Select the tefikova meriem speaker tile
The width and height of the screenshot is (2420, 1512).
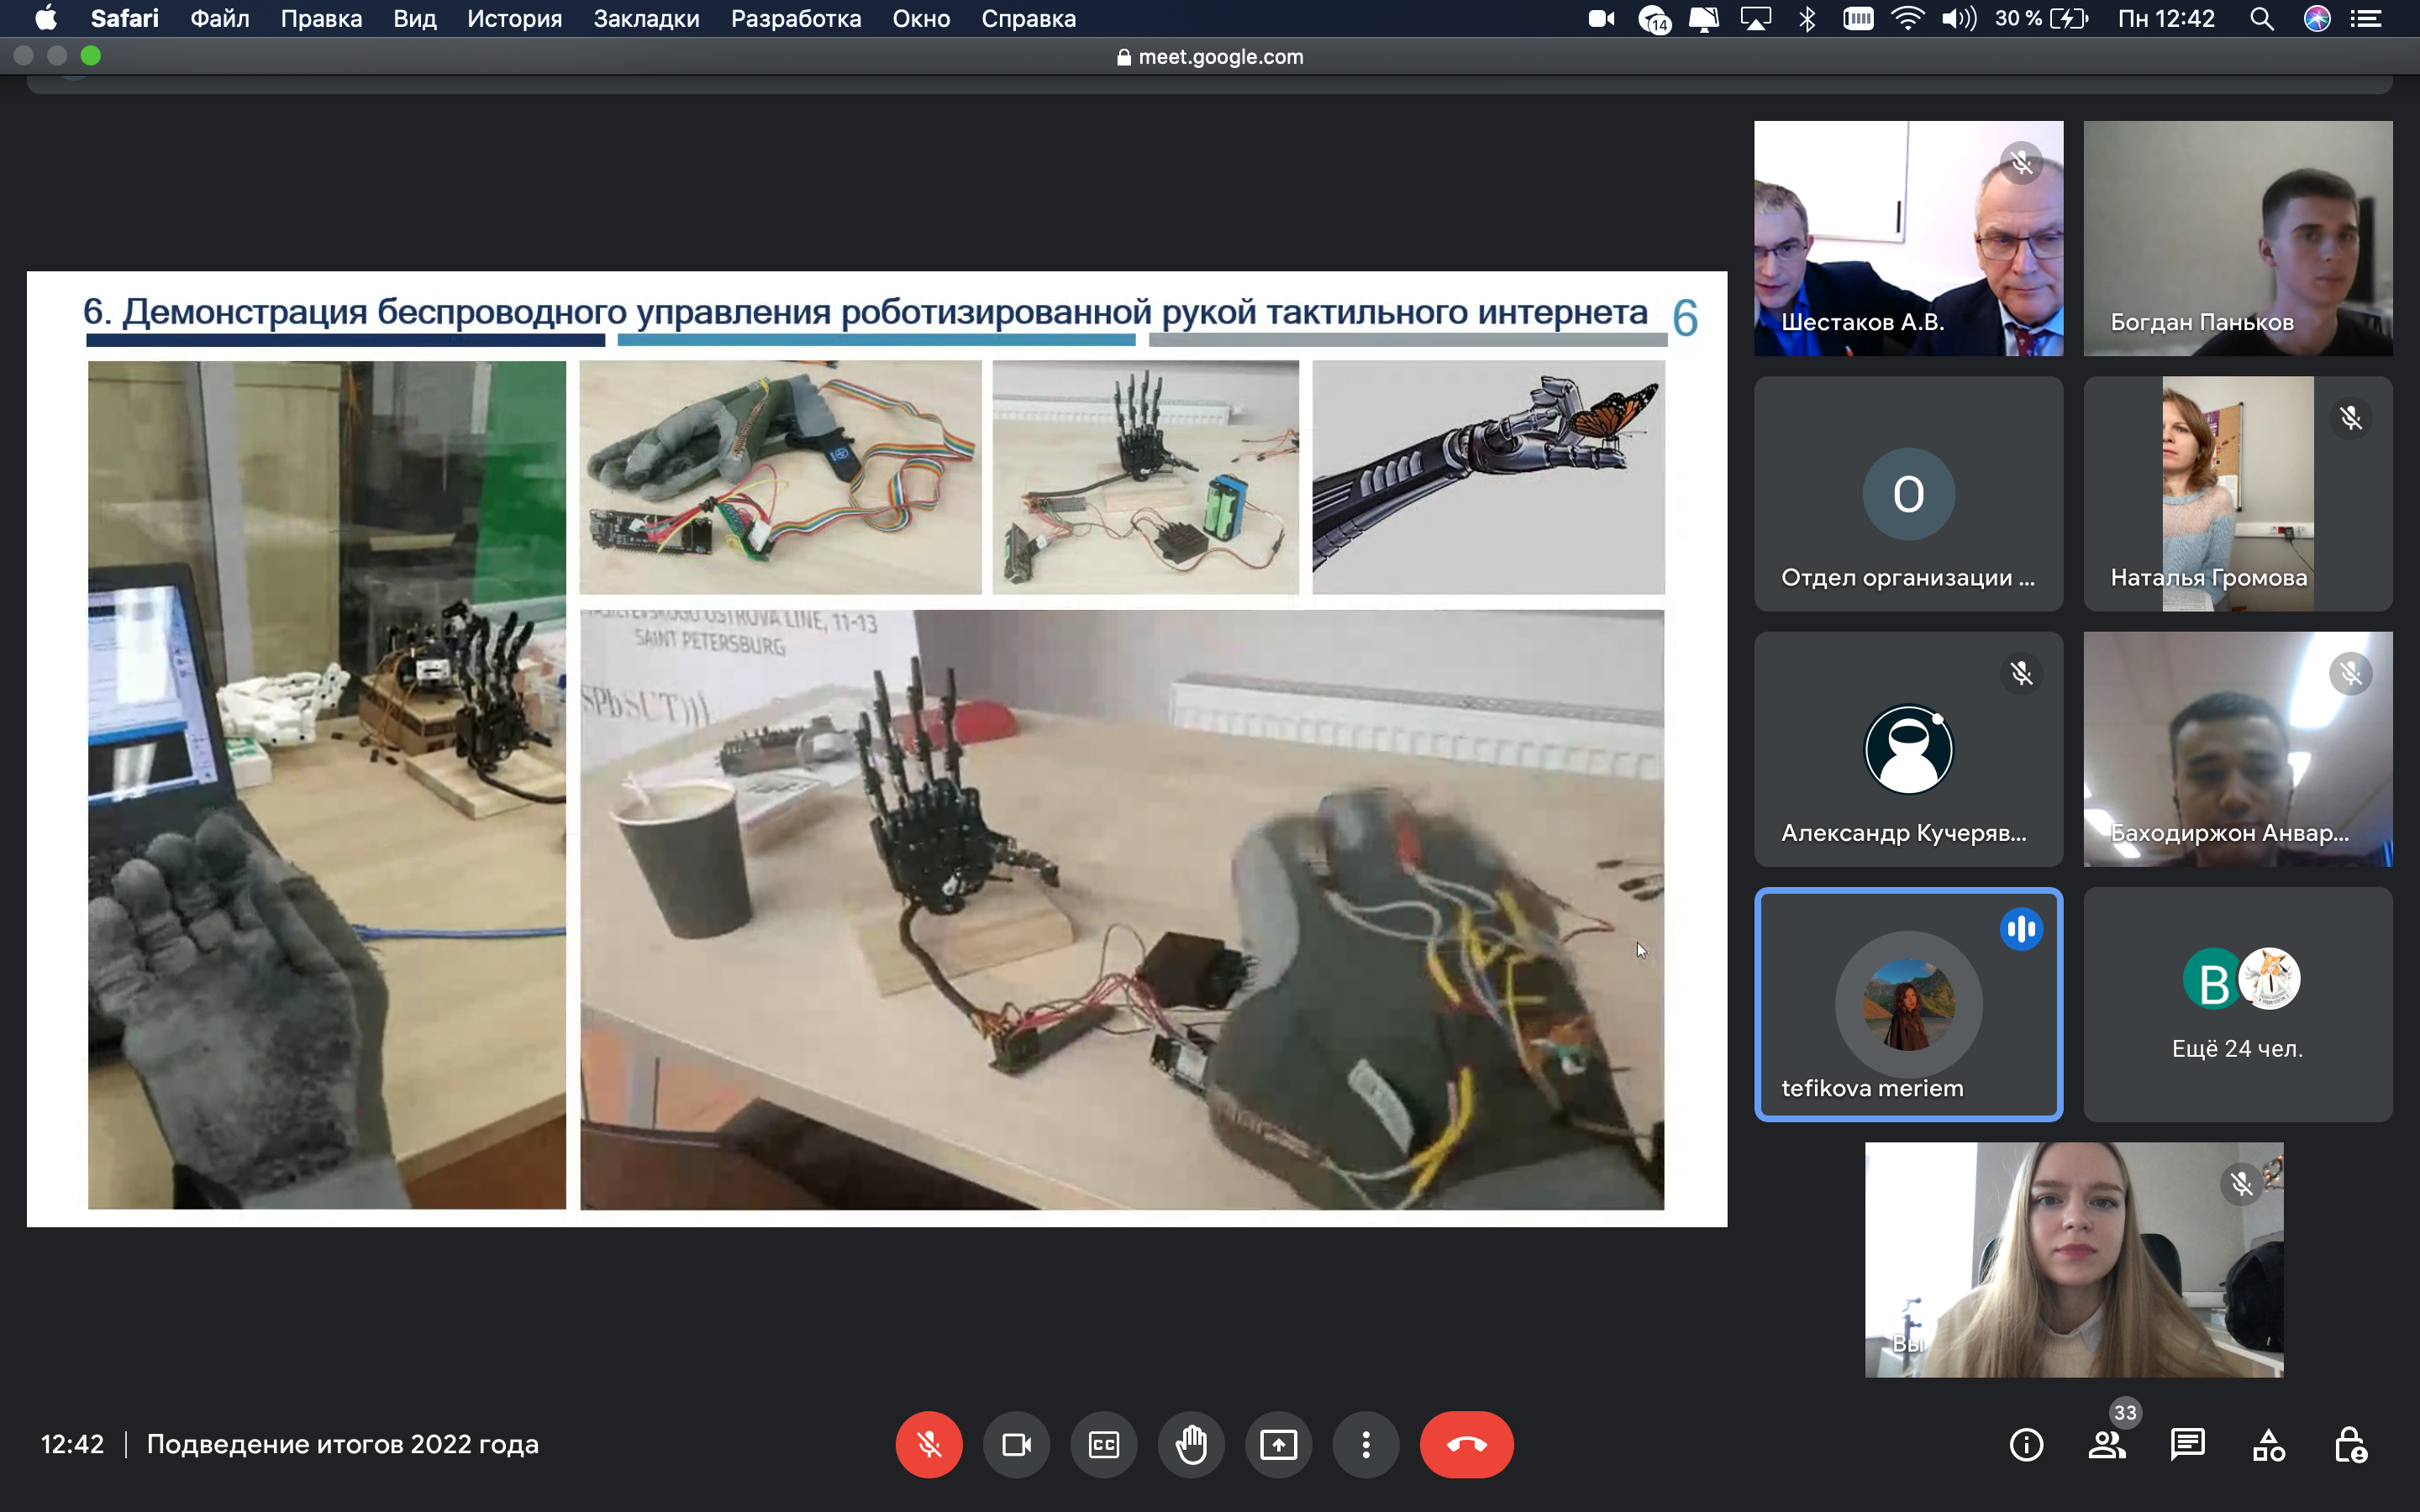[1907, 1004]
